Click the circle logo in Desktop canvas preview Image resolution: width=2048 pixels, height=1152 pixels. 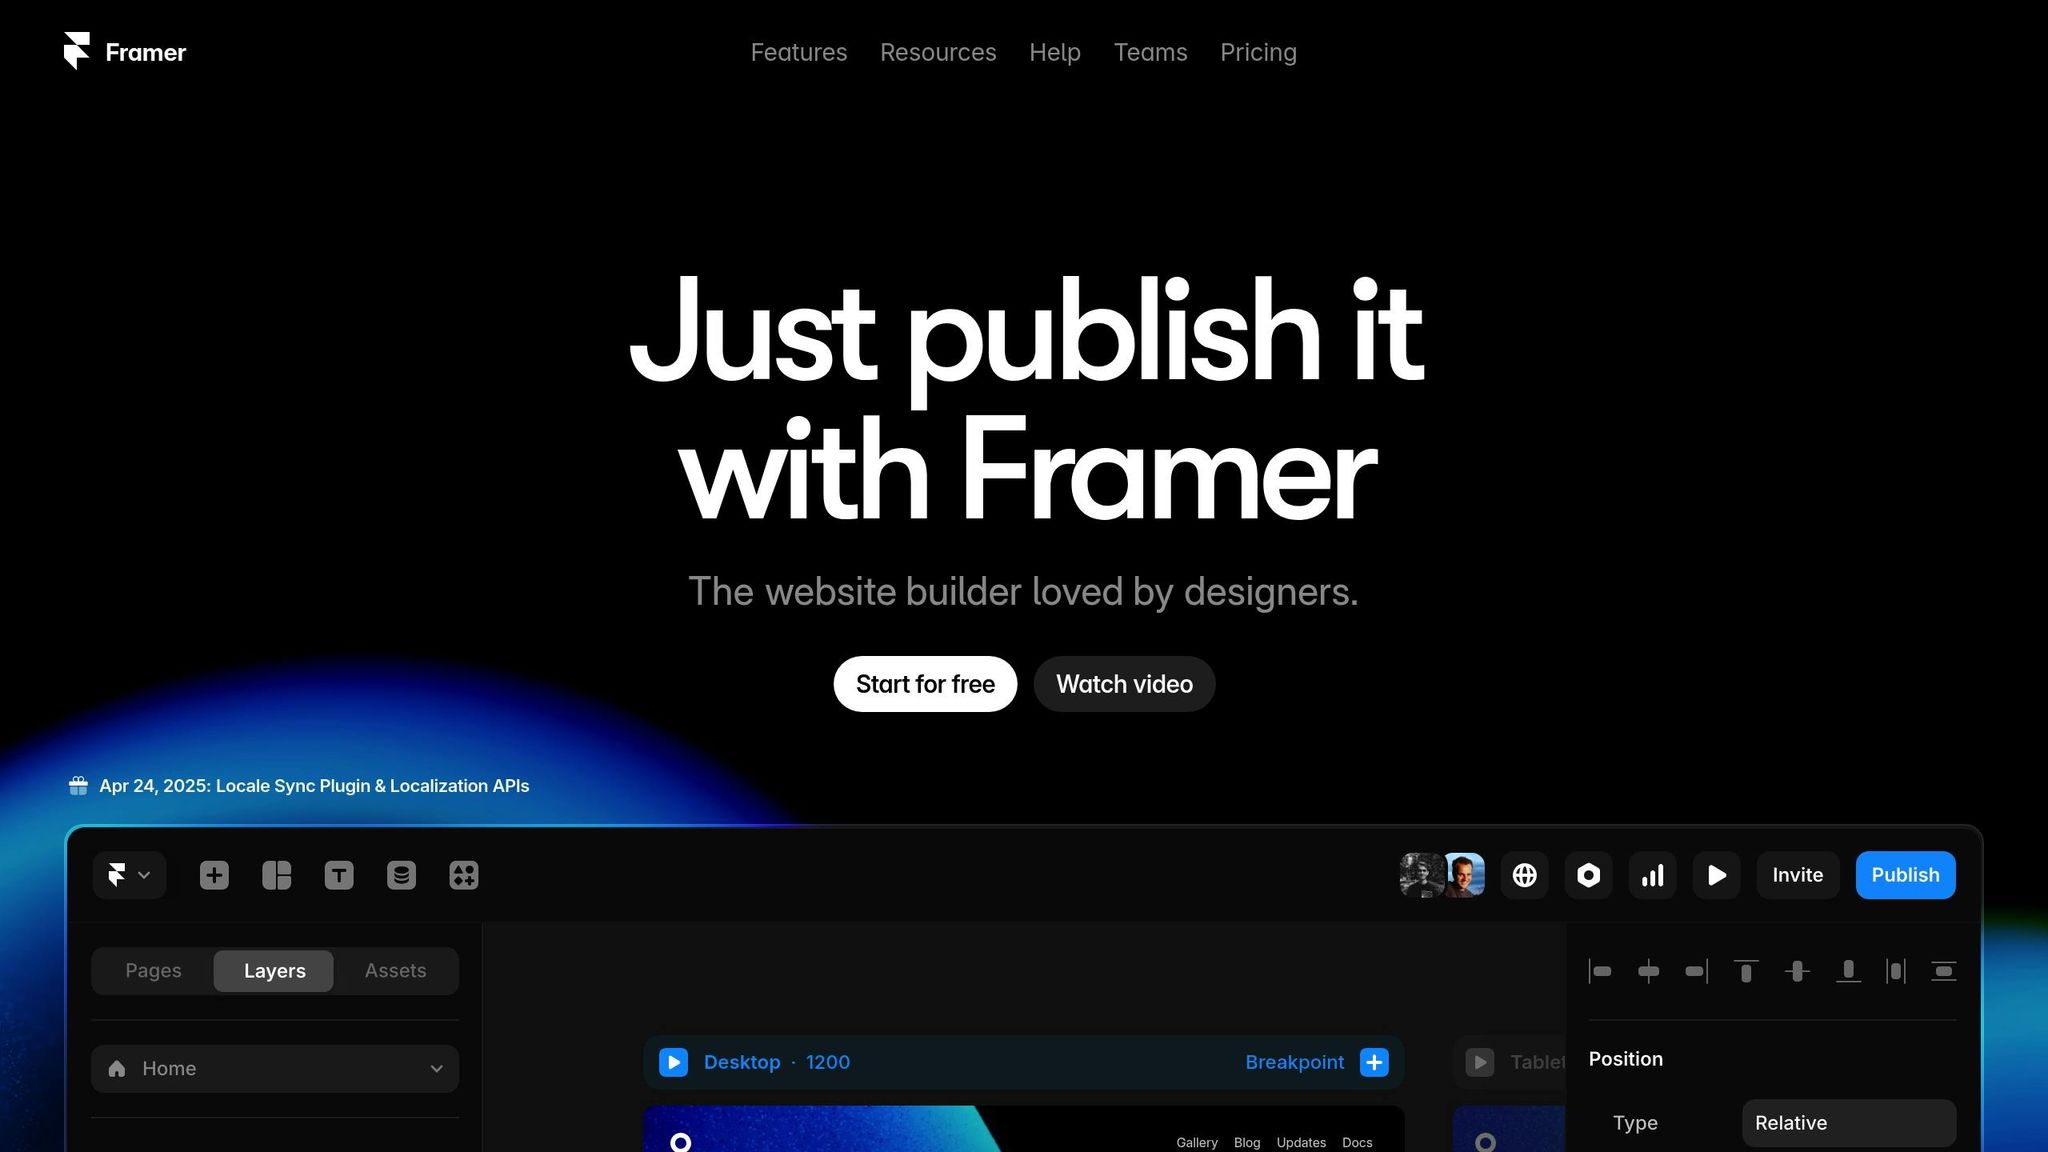point(681,1142)
